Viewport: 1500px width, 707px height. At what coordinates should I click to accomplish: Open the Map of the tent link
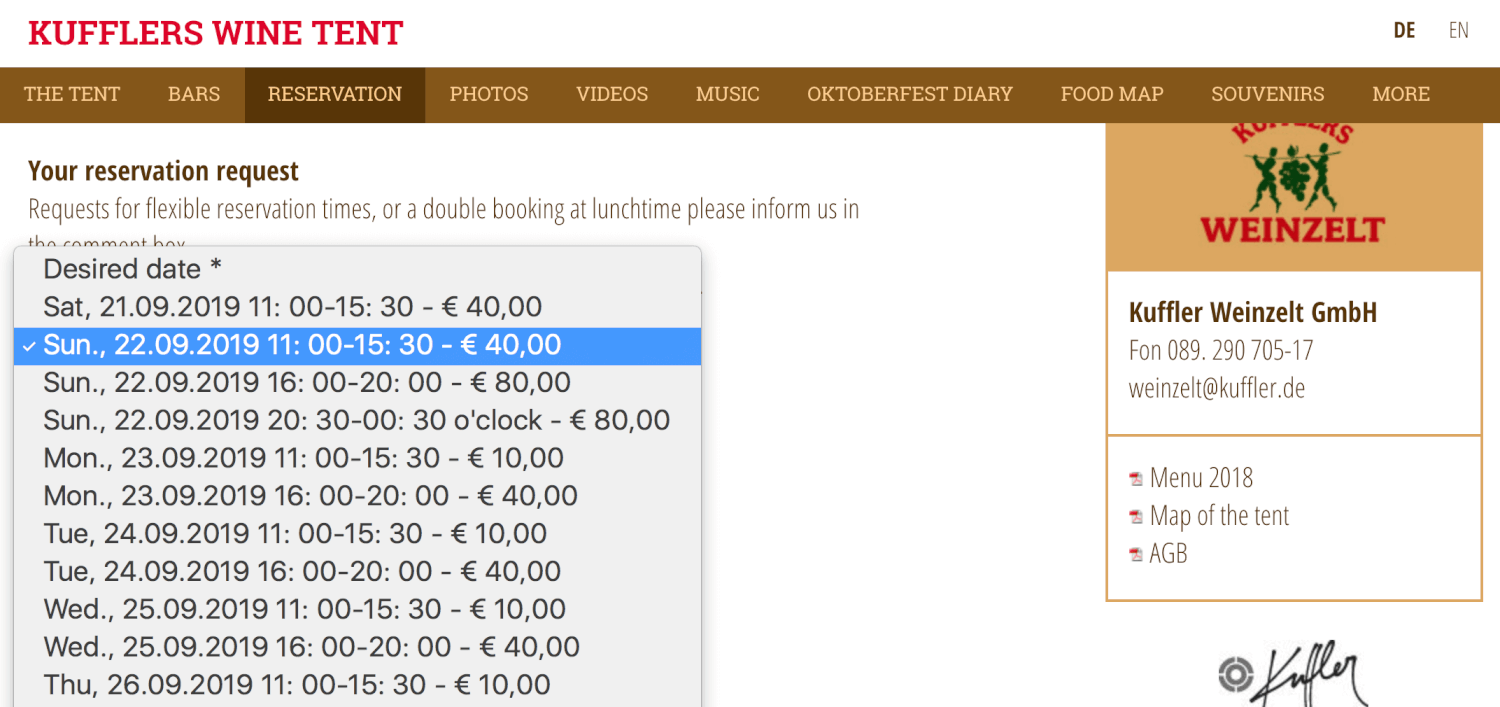click(1220, 516)
